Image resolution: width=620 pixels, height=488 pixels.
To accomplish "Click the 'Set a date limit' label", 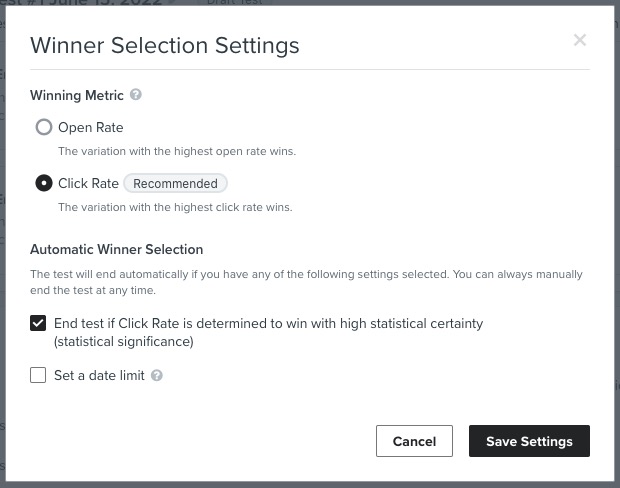I will coord(99,376).
